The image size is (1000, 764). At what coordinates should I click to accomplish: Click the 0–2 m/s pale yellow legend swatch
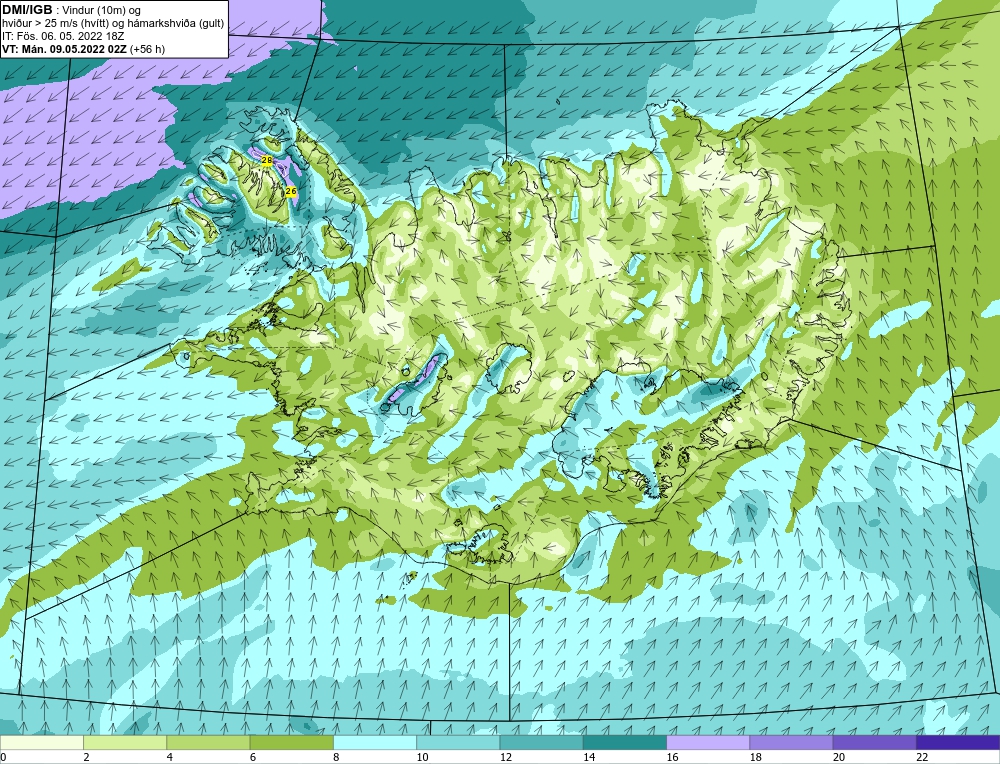point(42,742)
